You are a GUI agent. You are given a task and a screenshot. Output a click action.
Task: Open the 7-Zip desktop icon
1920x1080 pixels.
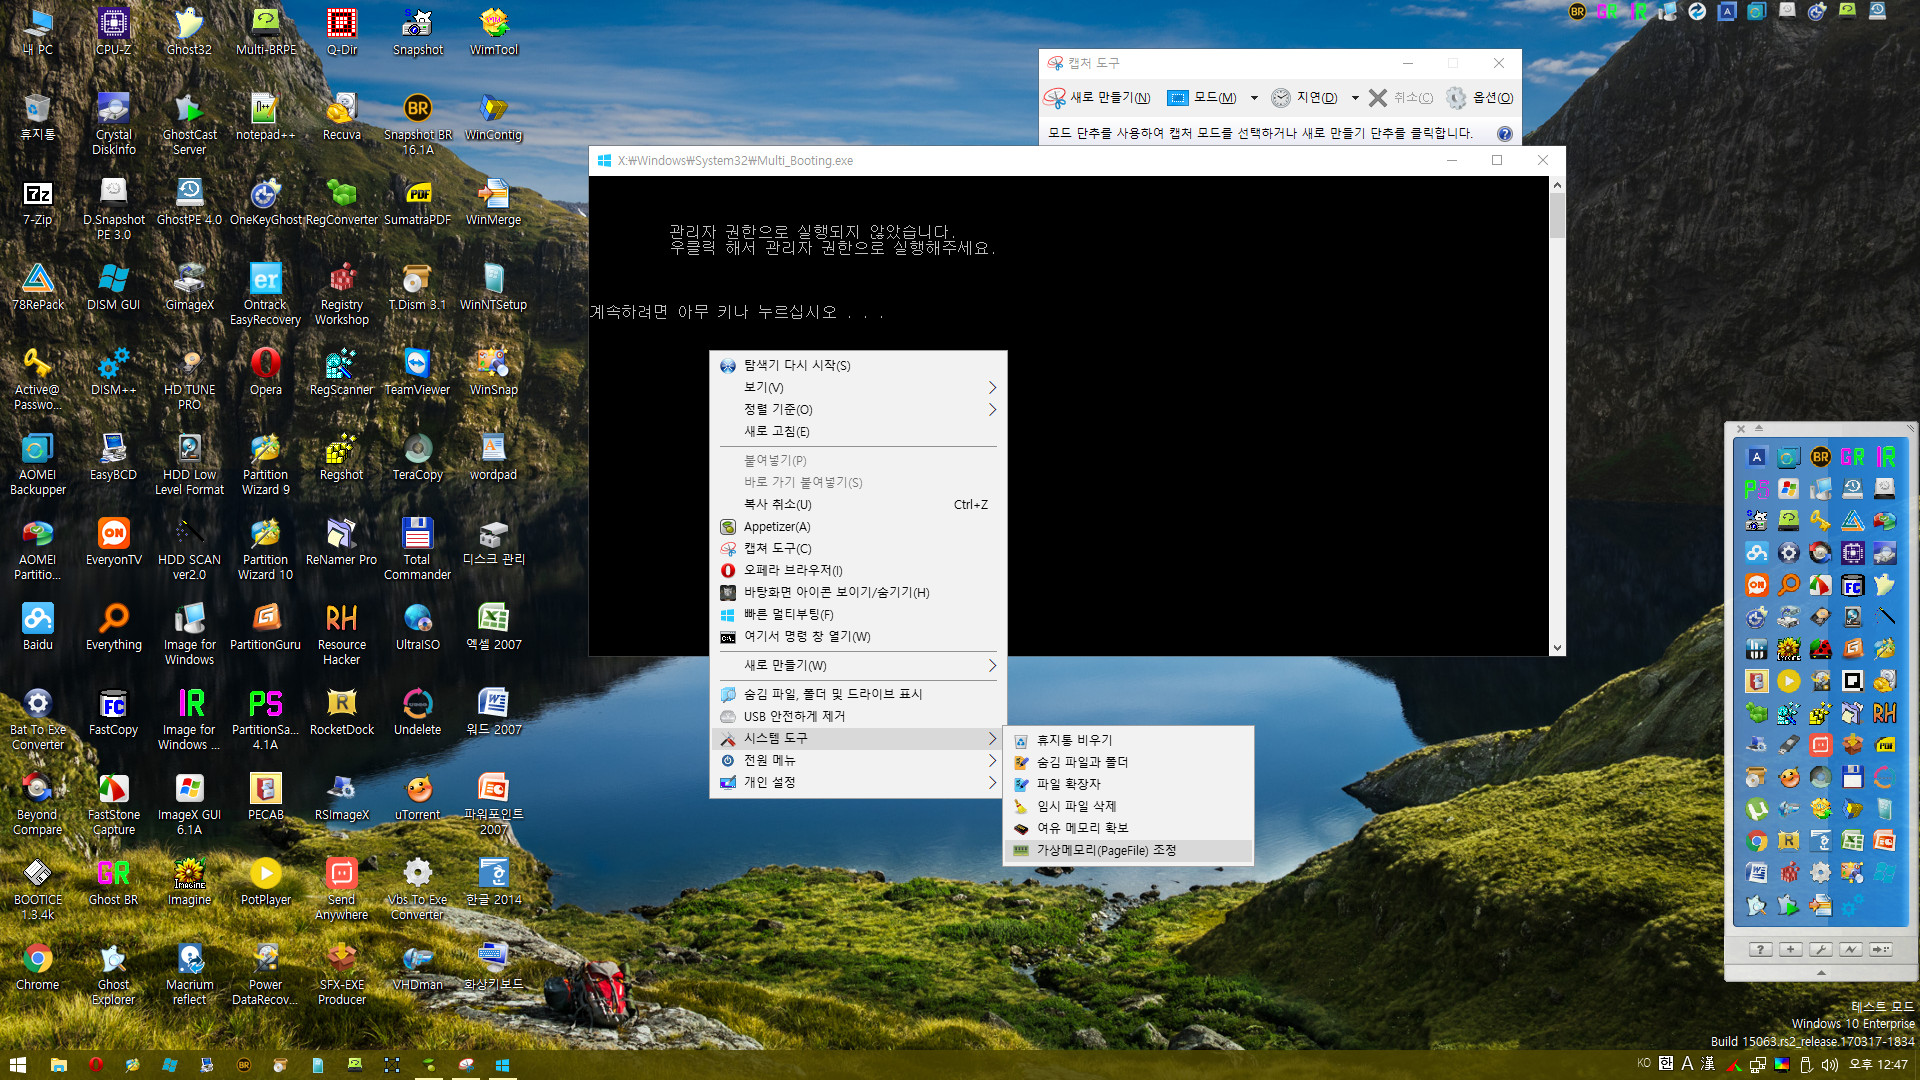click(x=38, y=201)
